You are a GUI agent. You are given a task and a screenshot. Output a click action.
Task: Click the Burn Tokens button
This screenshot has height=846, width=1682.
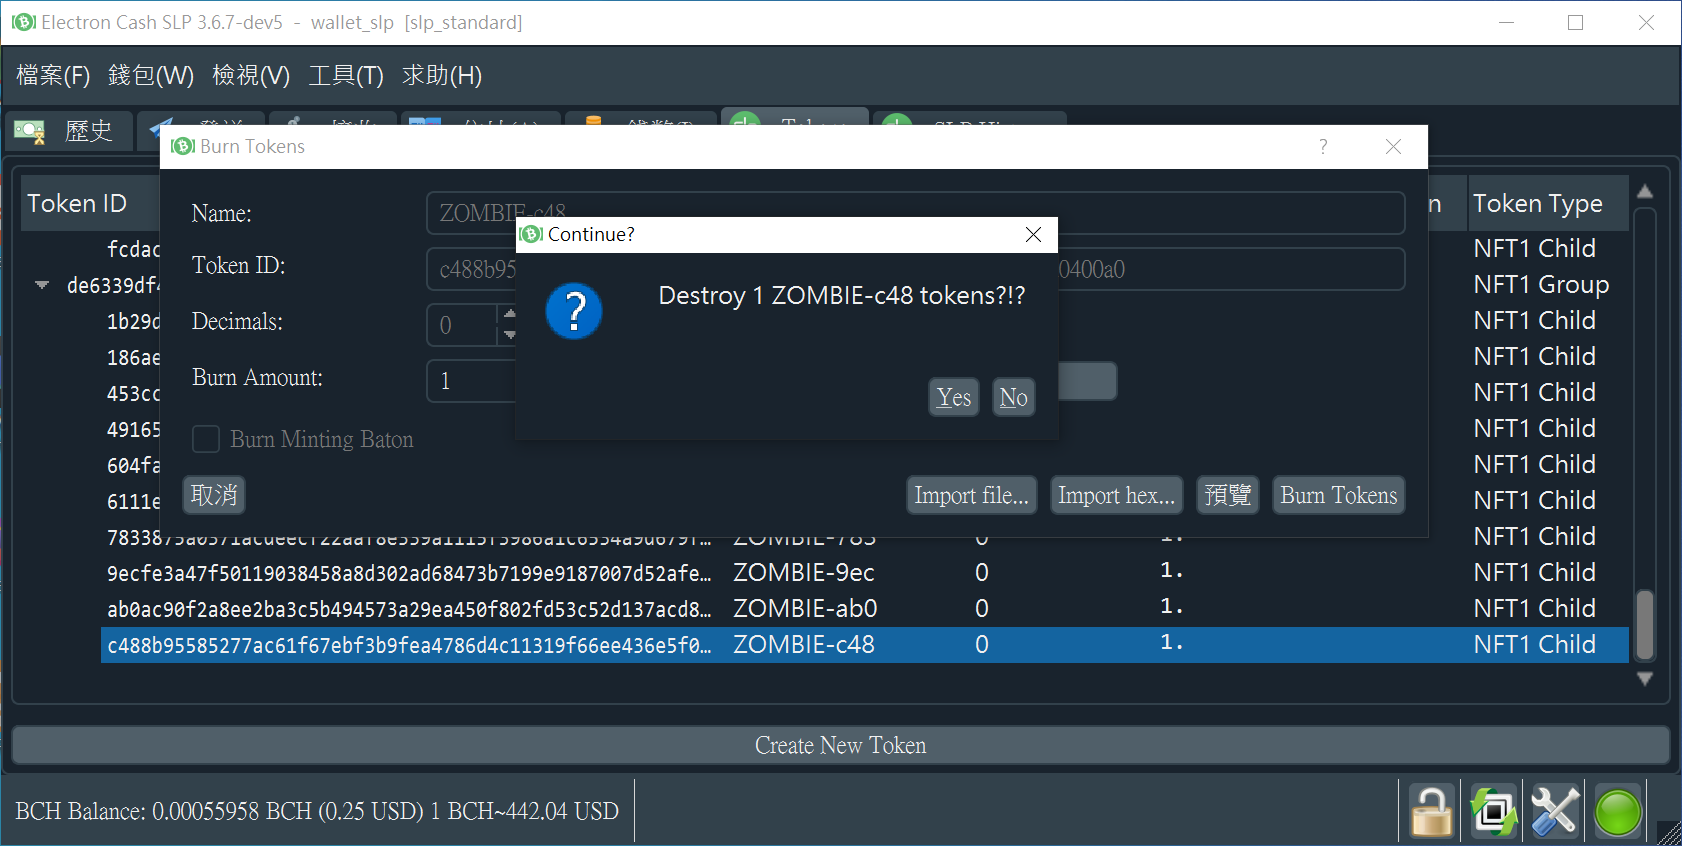(1338, 495)
